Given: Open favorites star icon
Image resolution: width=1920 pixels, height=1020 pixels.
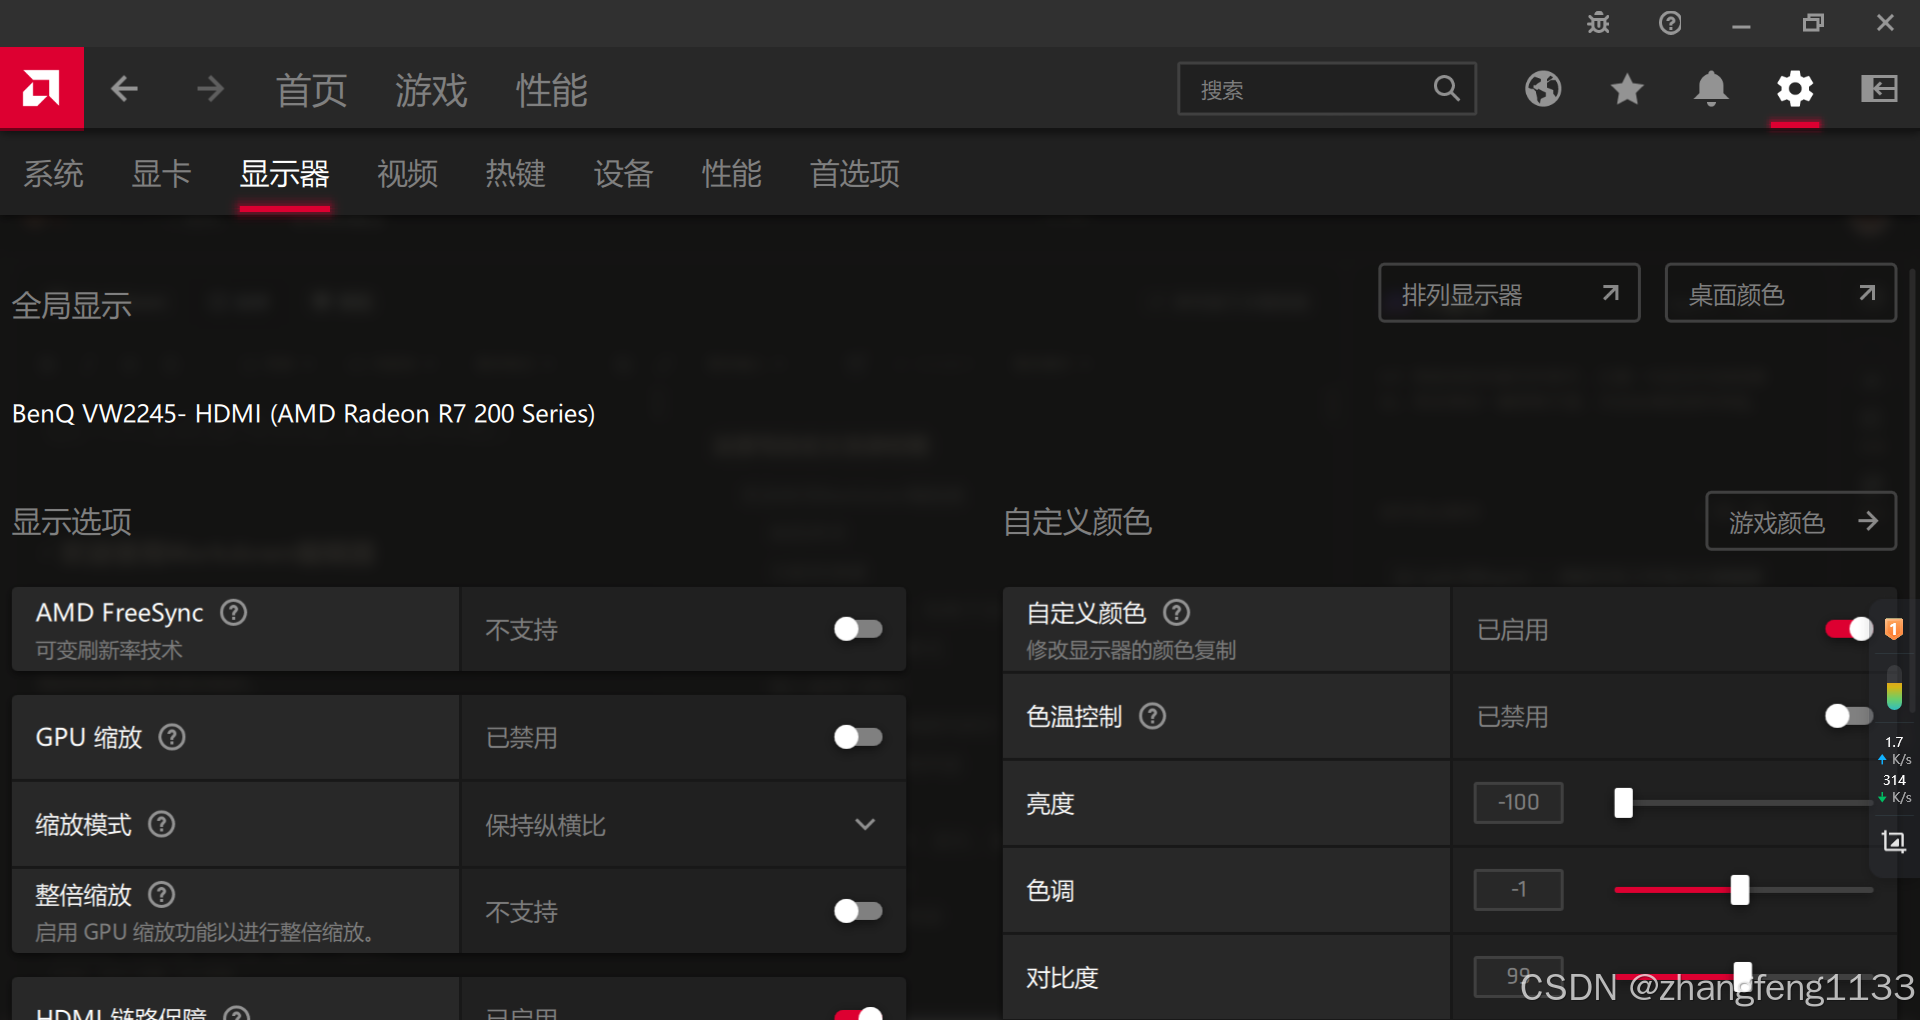Looking at the screenshot, I should (1627, 89).
